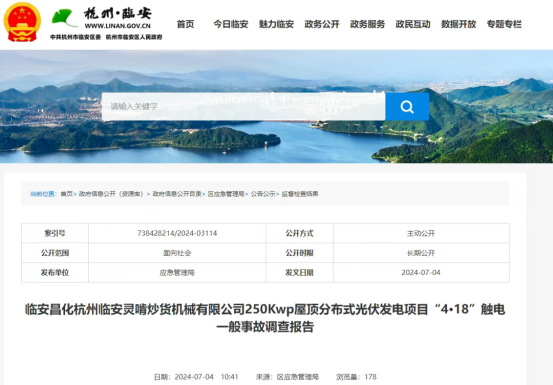Click 政府信息公开目录 breadcrumb link

[x=177, y=194]
